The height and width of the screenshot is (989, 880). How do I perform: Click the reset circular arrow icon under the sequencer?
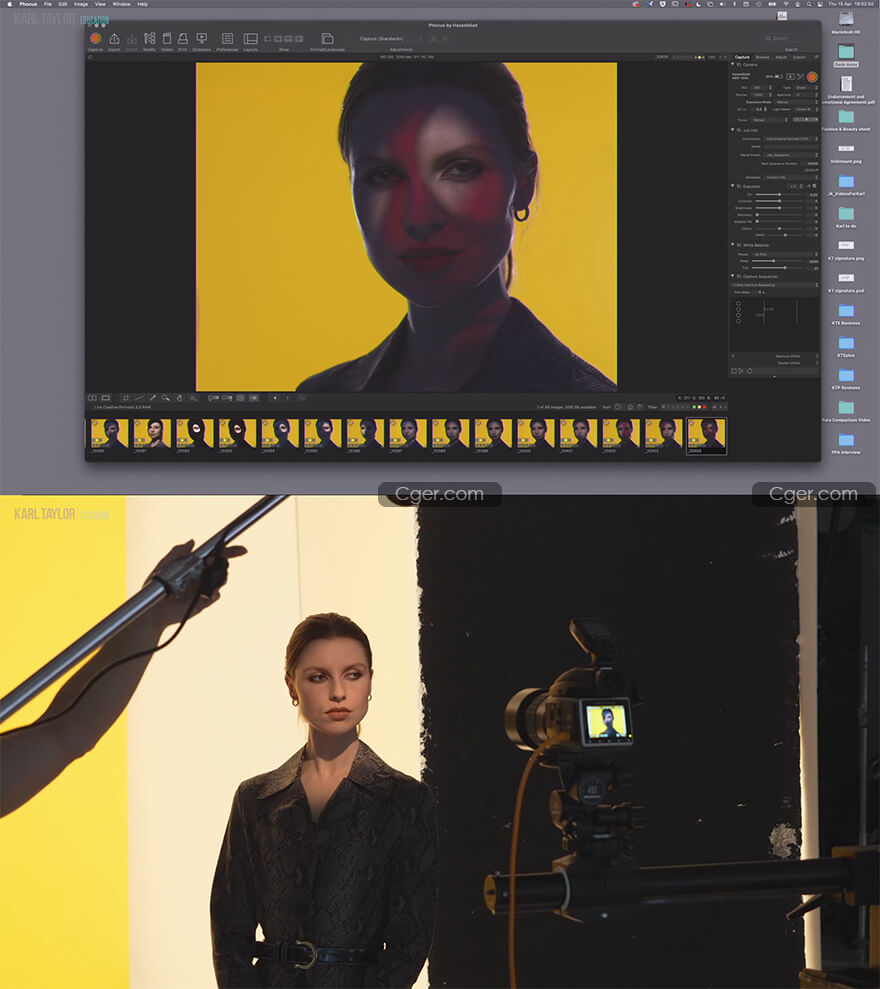click(749, 371)
